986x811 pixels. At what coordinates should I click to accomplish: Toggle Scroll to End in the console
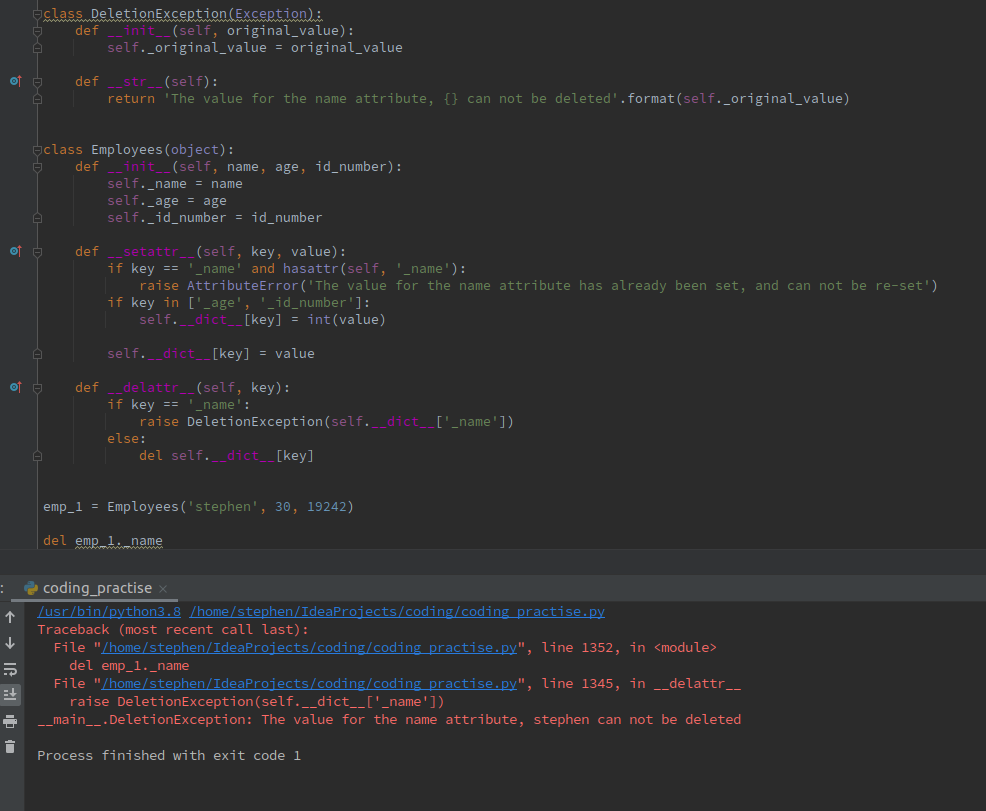coord(10,694)
